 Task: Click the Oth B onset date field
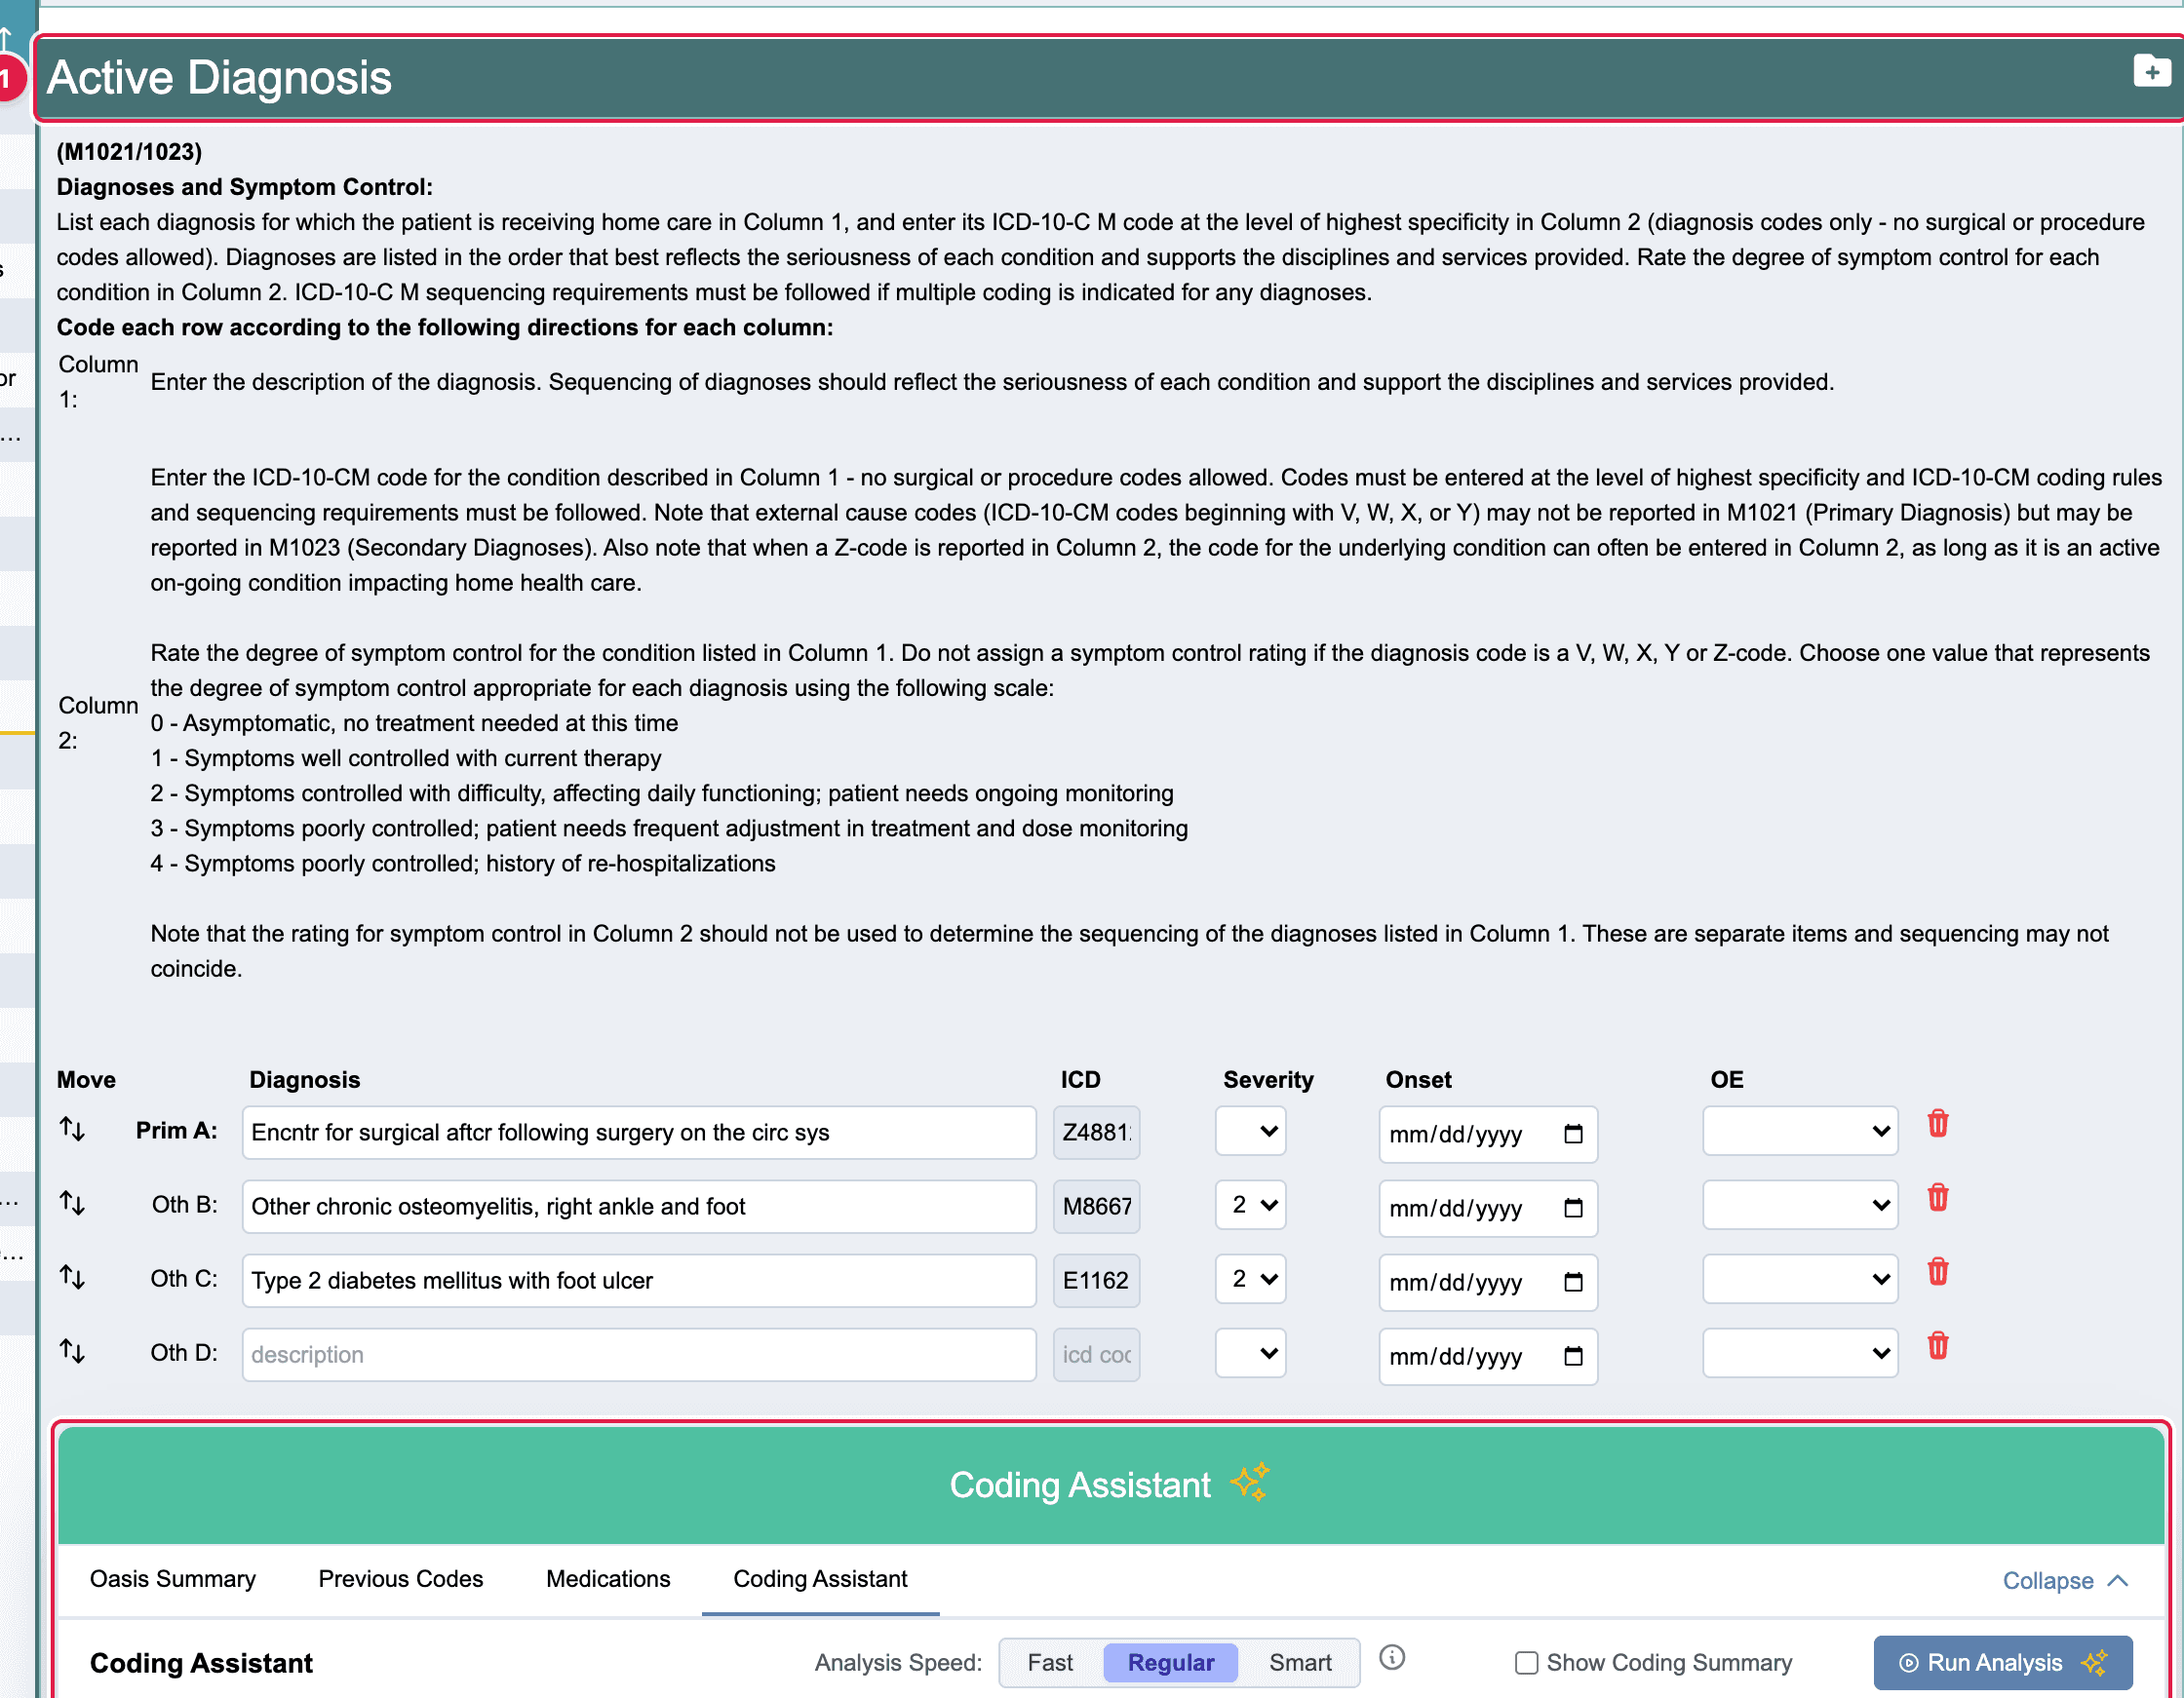click(1488, 1208)
